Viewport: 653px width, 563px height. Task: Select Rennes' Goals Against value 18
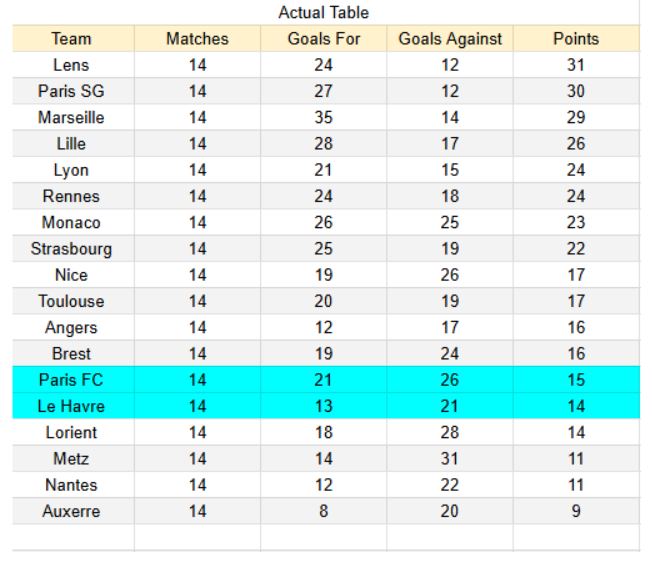450,196
